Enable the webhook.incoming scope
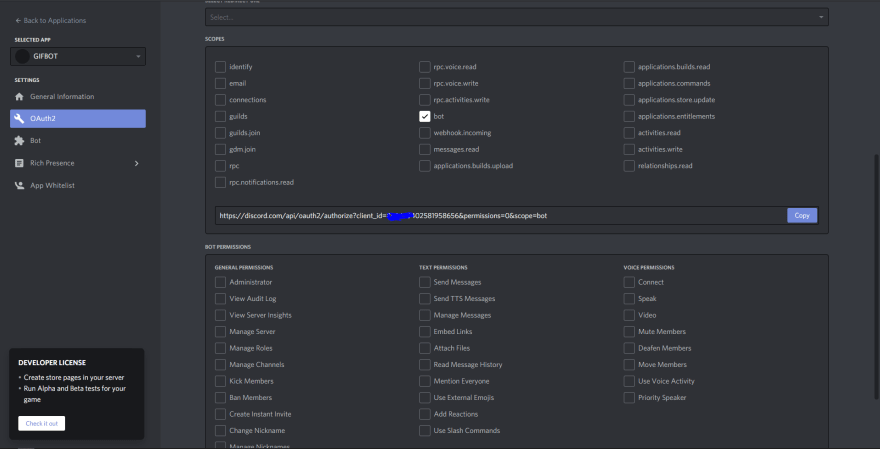The image size is (880, 449). pos(424,133)
